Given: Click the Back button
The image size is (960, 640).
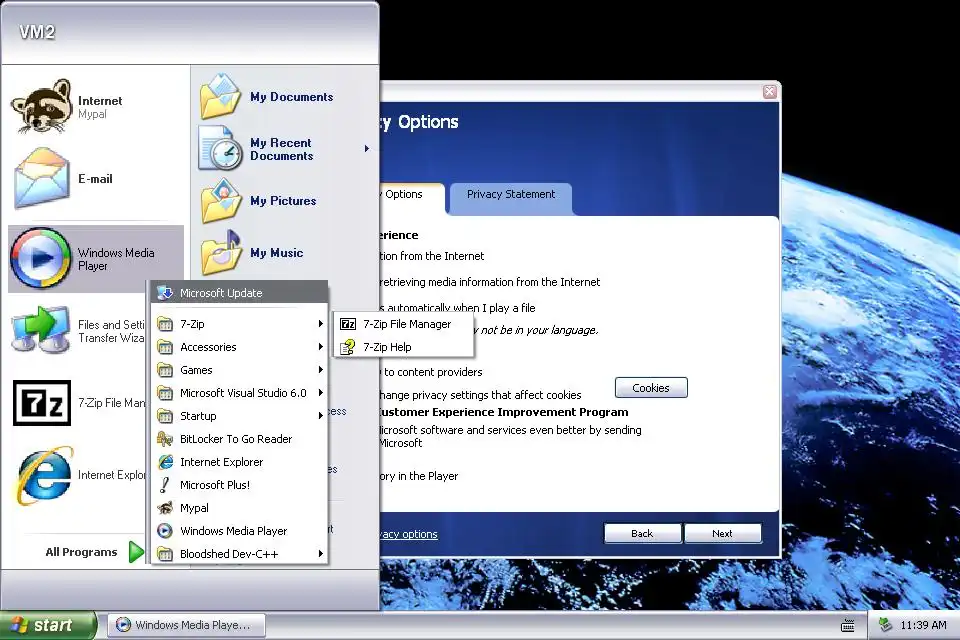Looking at the screenshot, I should tap(642, 533).
